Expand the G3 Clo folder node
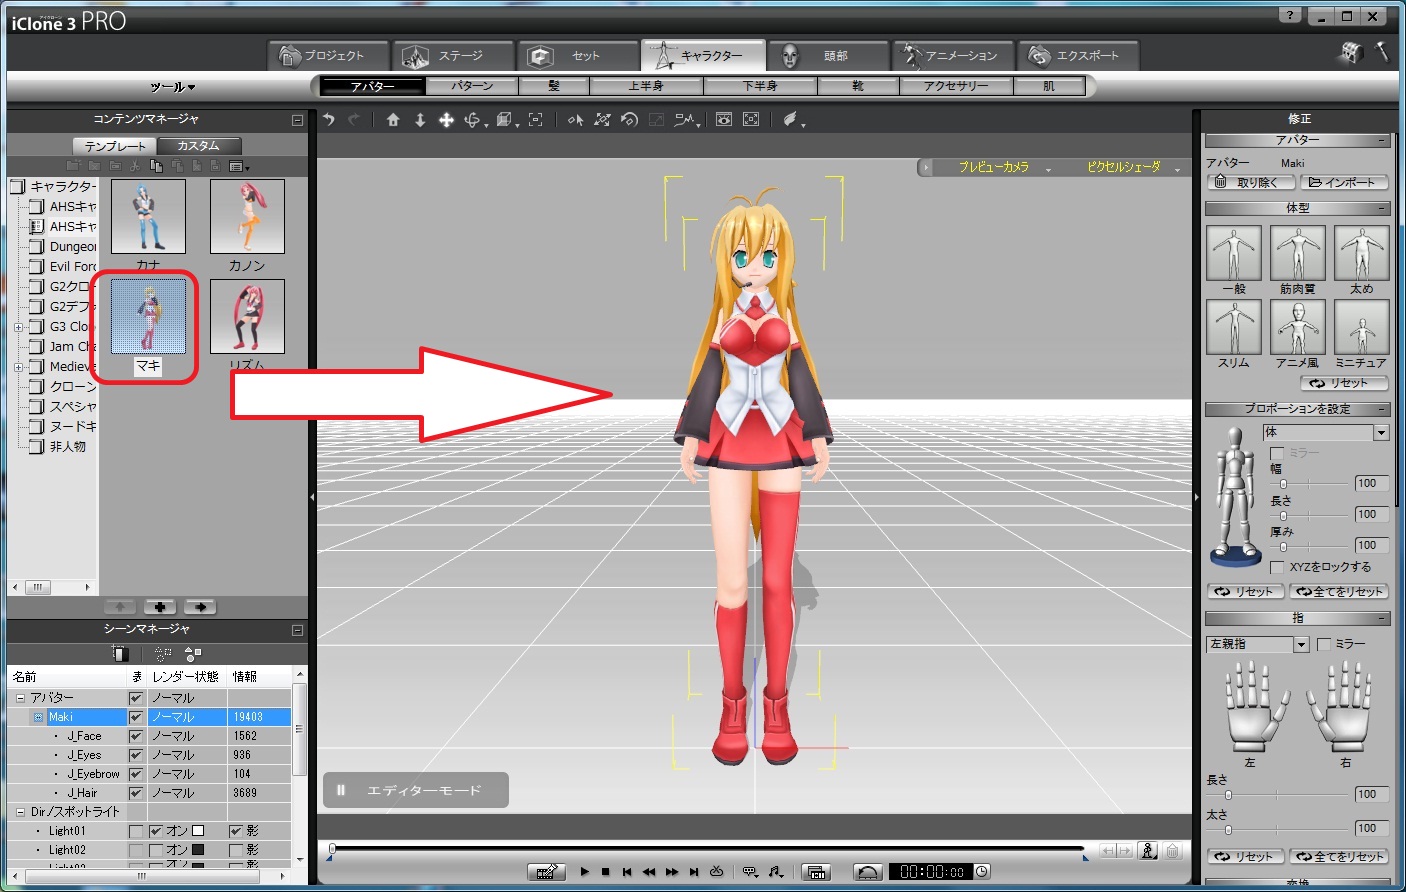The height and width of the screenshot is (892, 1406). pyautogui.click(x=18, y=327)
